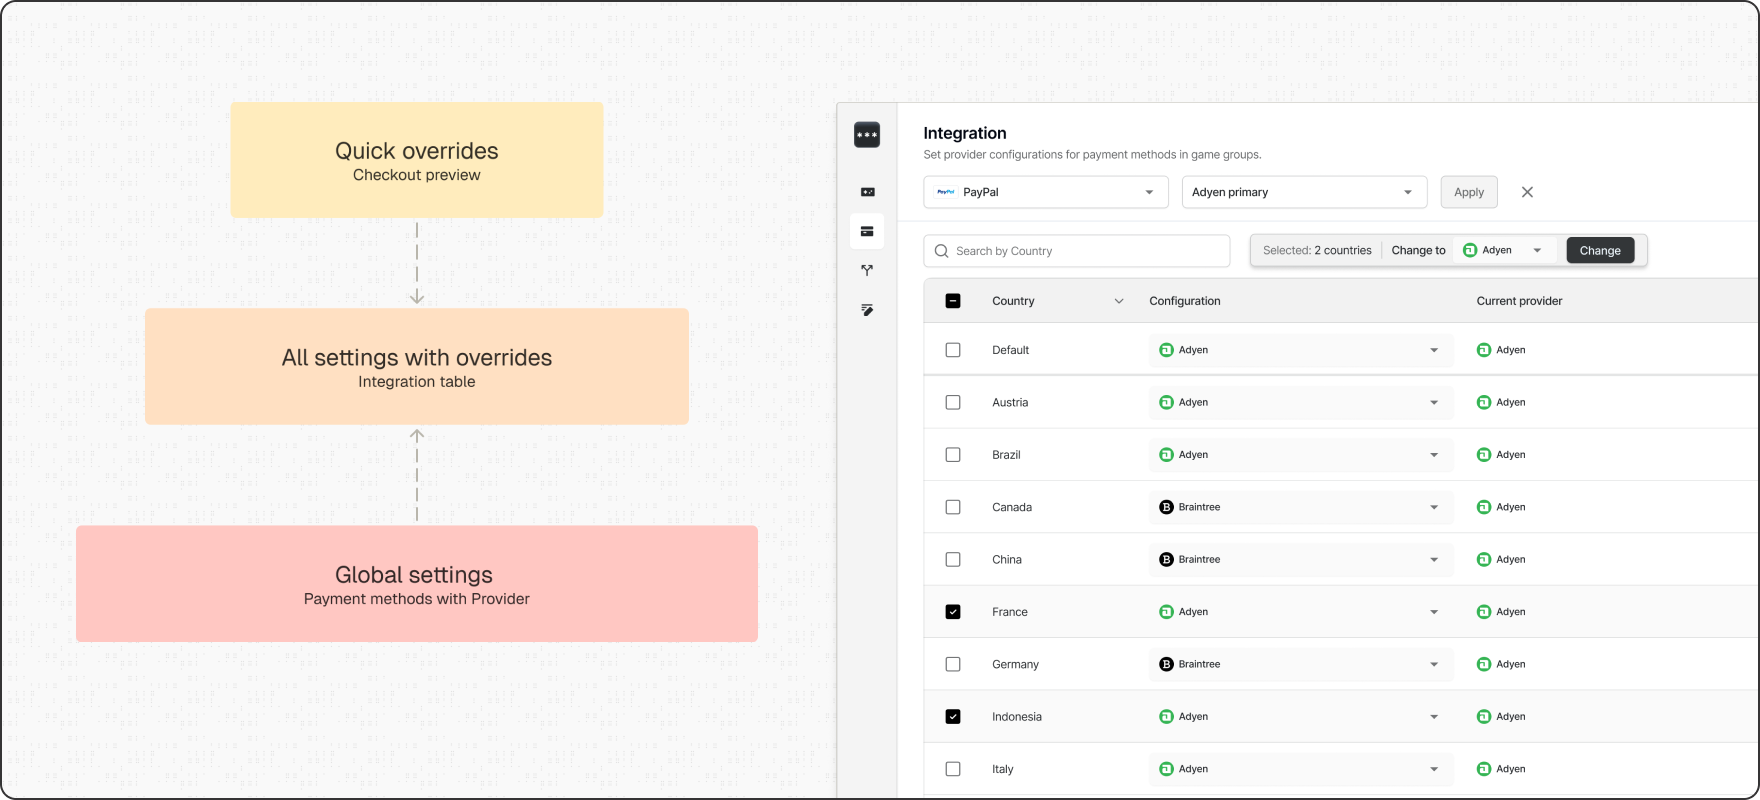Uncheck the Indonesia row checkbox
Viewport: 1760px width, 800px height.
point(953,717)
